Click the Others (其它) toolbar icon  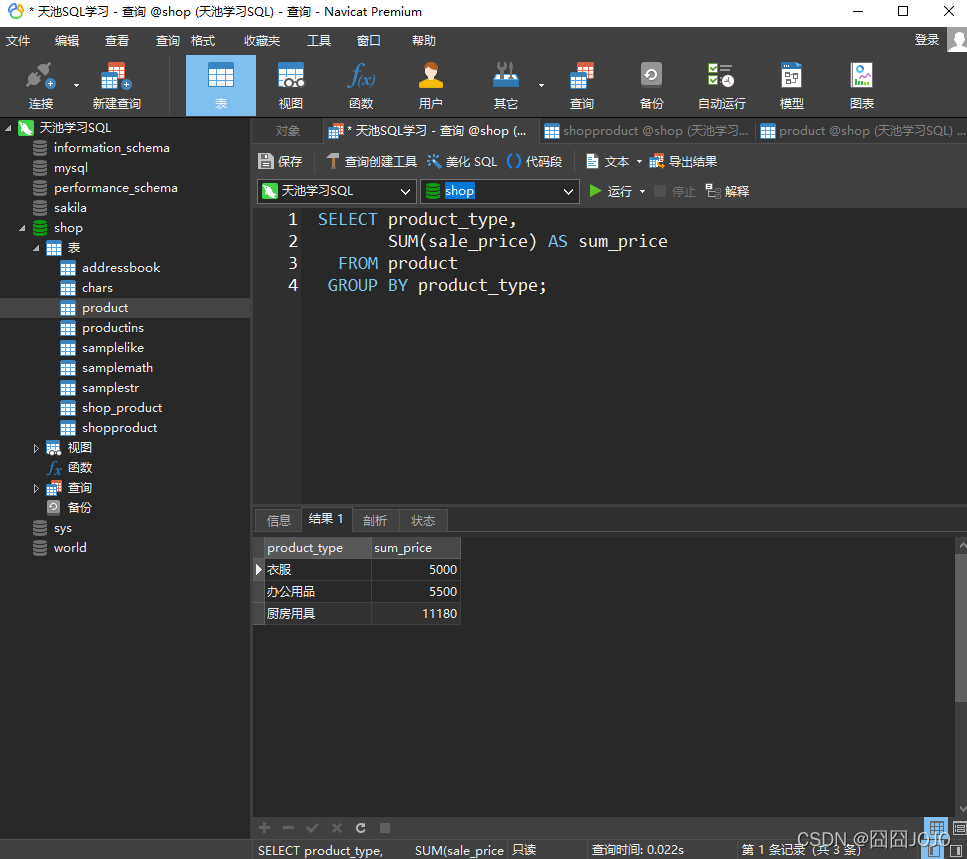[x=506, y=85]
